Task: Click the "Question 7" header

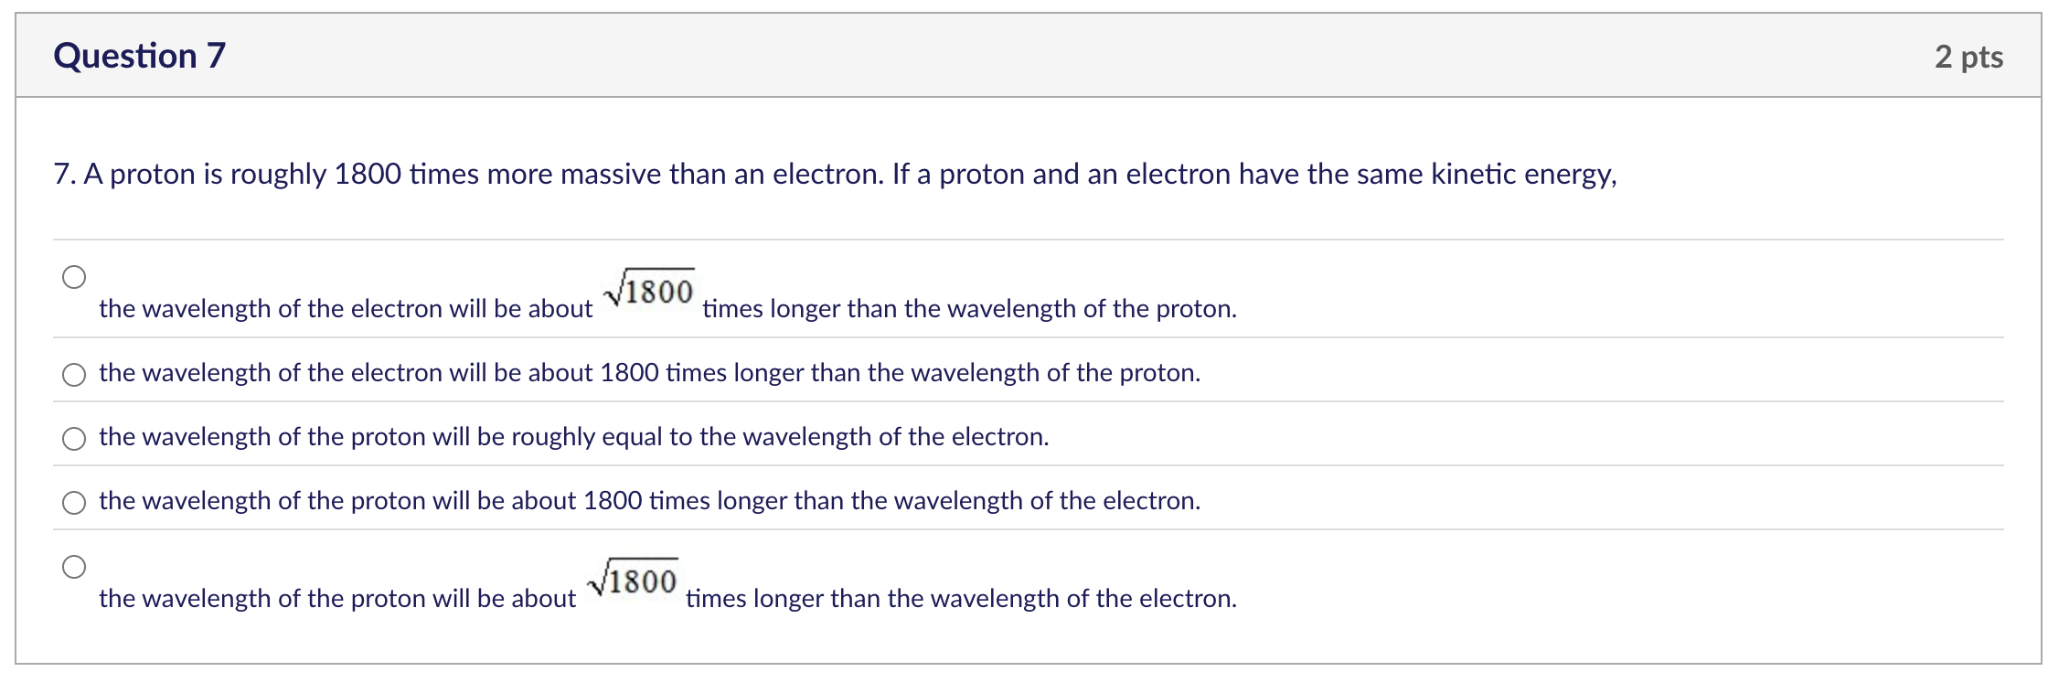Action: [x=140, y=57]
